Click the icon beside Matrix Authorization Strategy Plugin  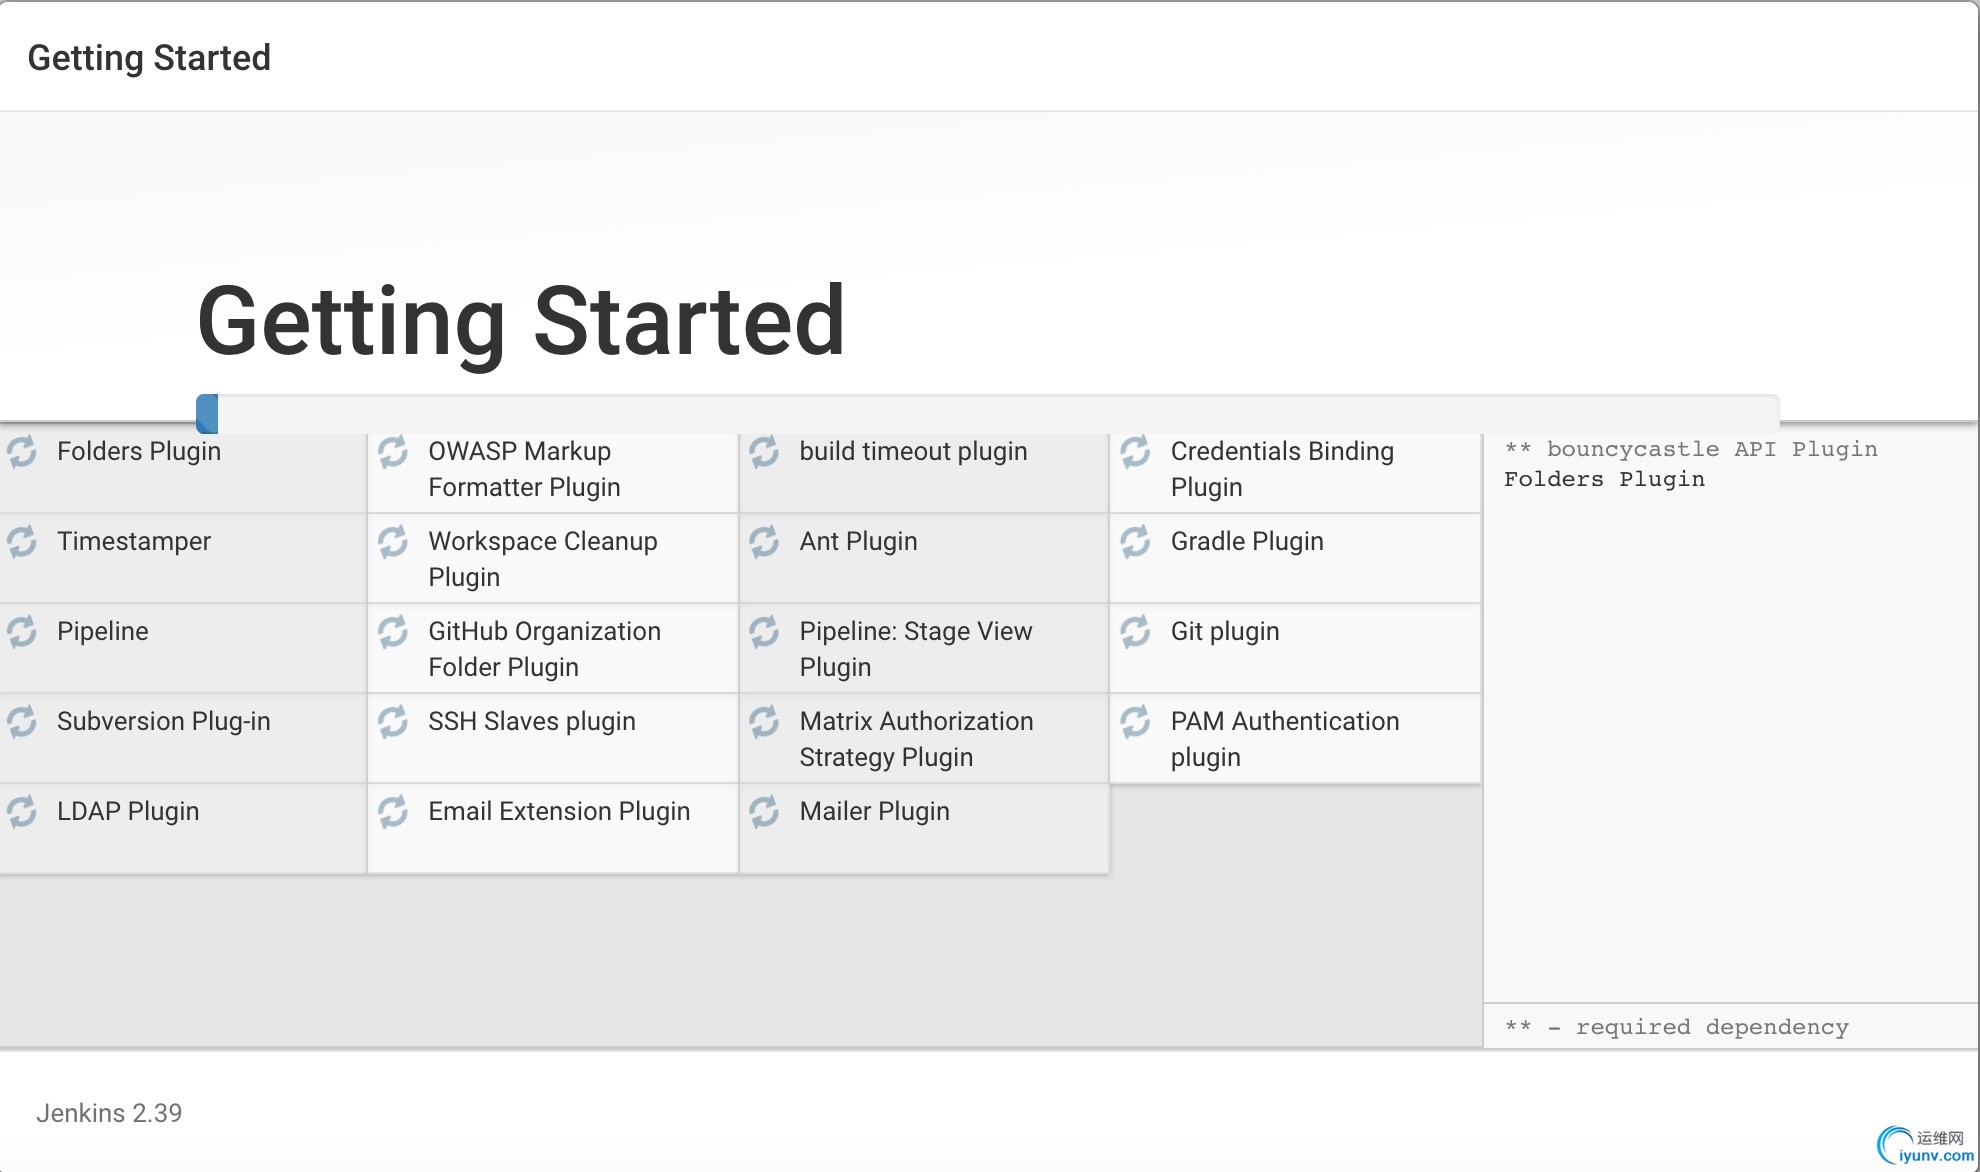[x=764, y=721]
